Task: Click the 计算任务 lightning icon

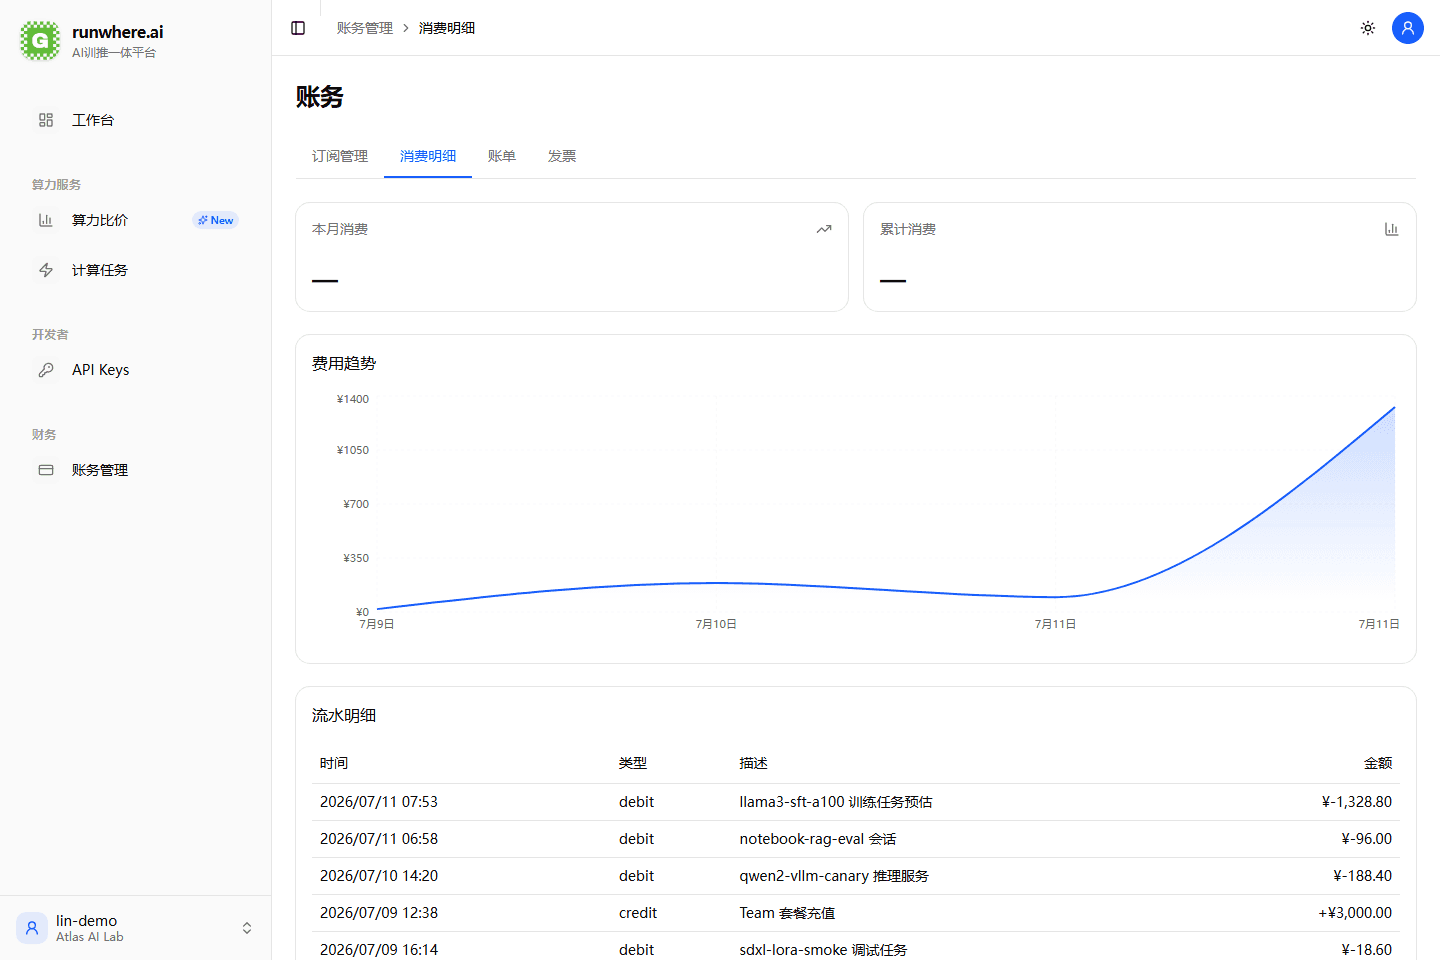Action: point(46,270)
